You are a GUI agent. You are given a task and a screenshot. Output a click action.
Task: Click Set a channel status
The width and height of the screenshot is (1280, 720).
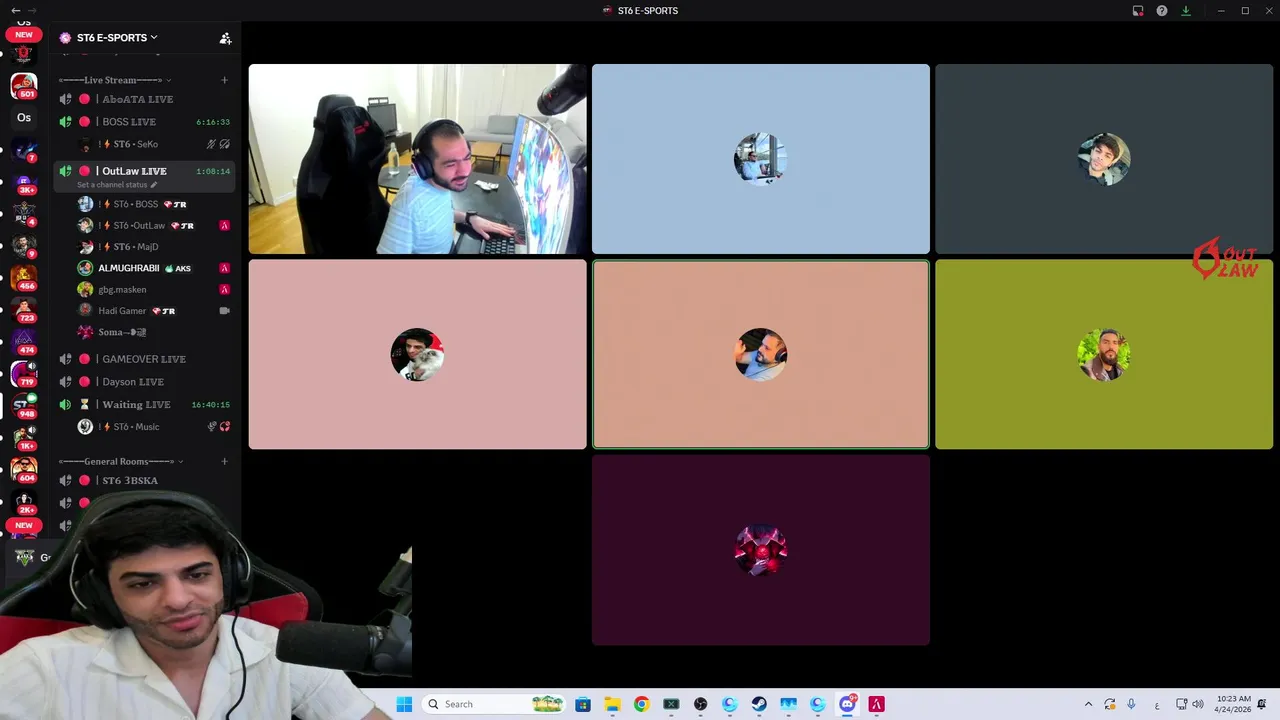click(117, 185)
